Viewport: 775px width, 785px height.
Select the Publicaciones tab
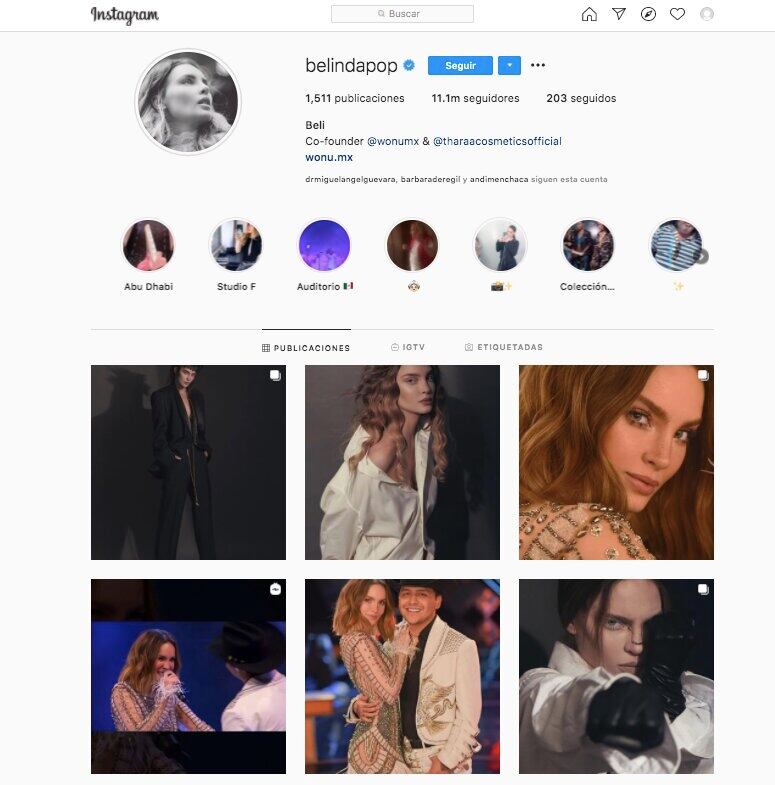[x=306, y=347]
